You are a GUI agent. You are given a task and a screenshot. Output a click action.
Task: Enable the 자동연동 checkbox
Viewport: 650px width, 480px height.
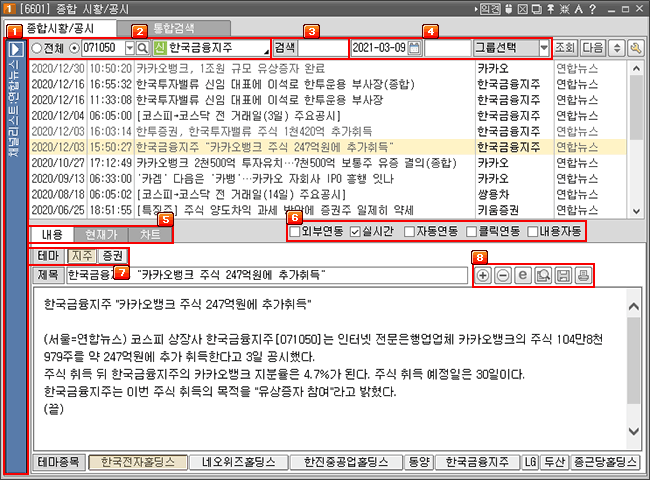tap(409, 232)
